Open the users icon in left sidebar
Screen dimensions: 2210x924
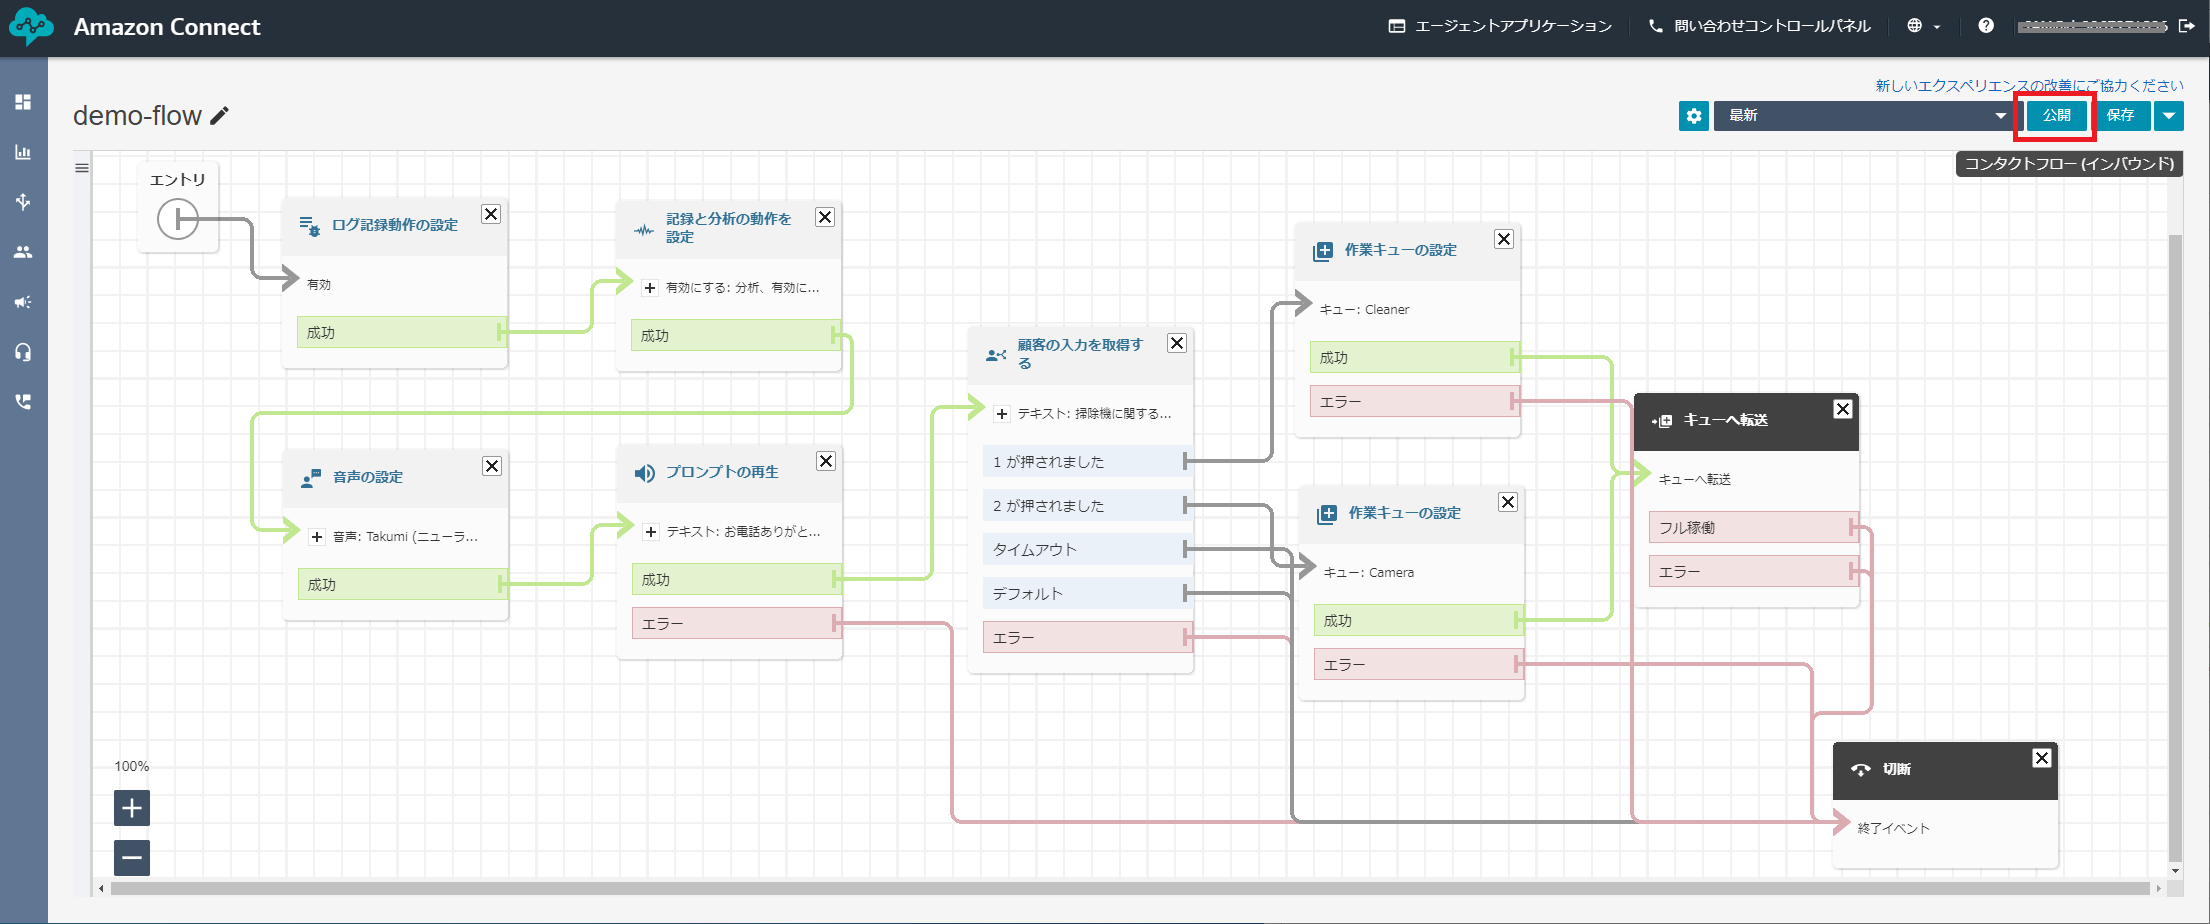pos(23,252)
